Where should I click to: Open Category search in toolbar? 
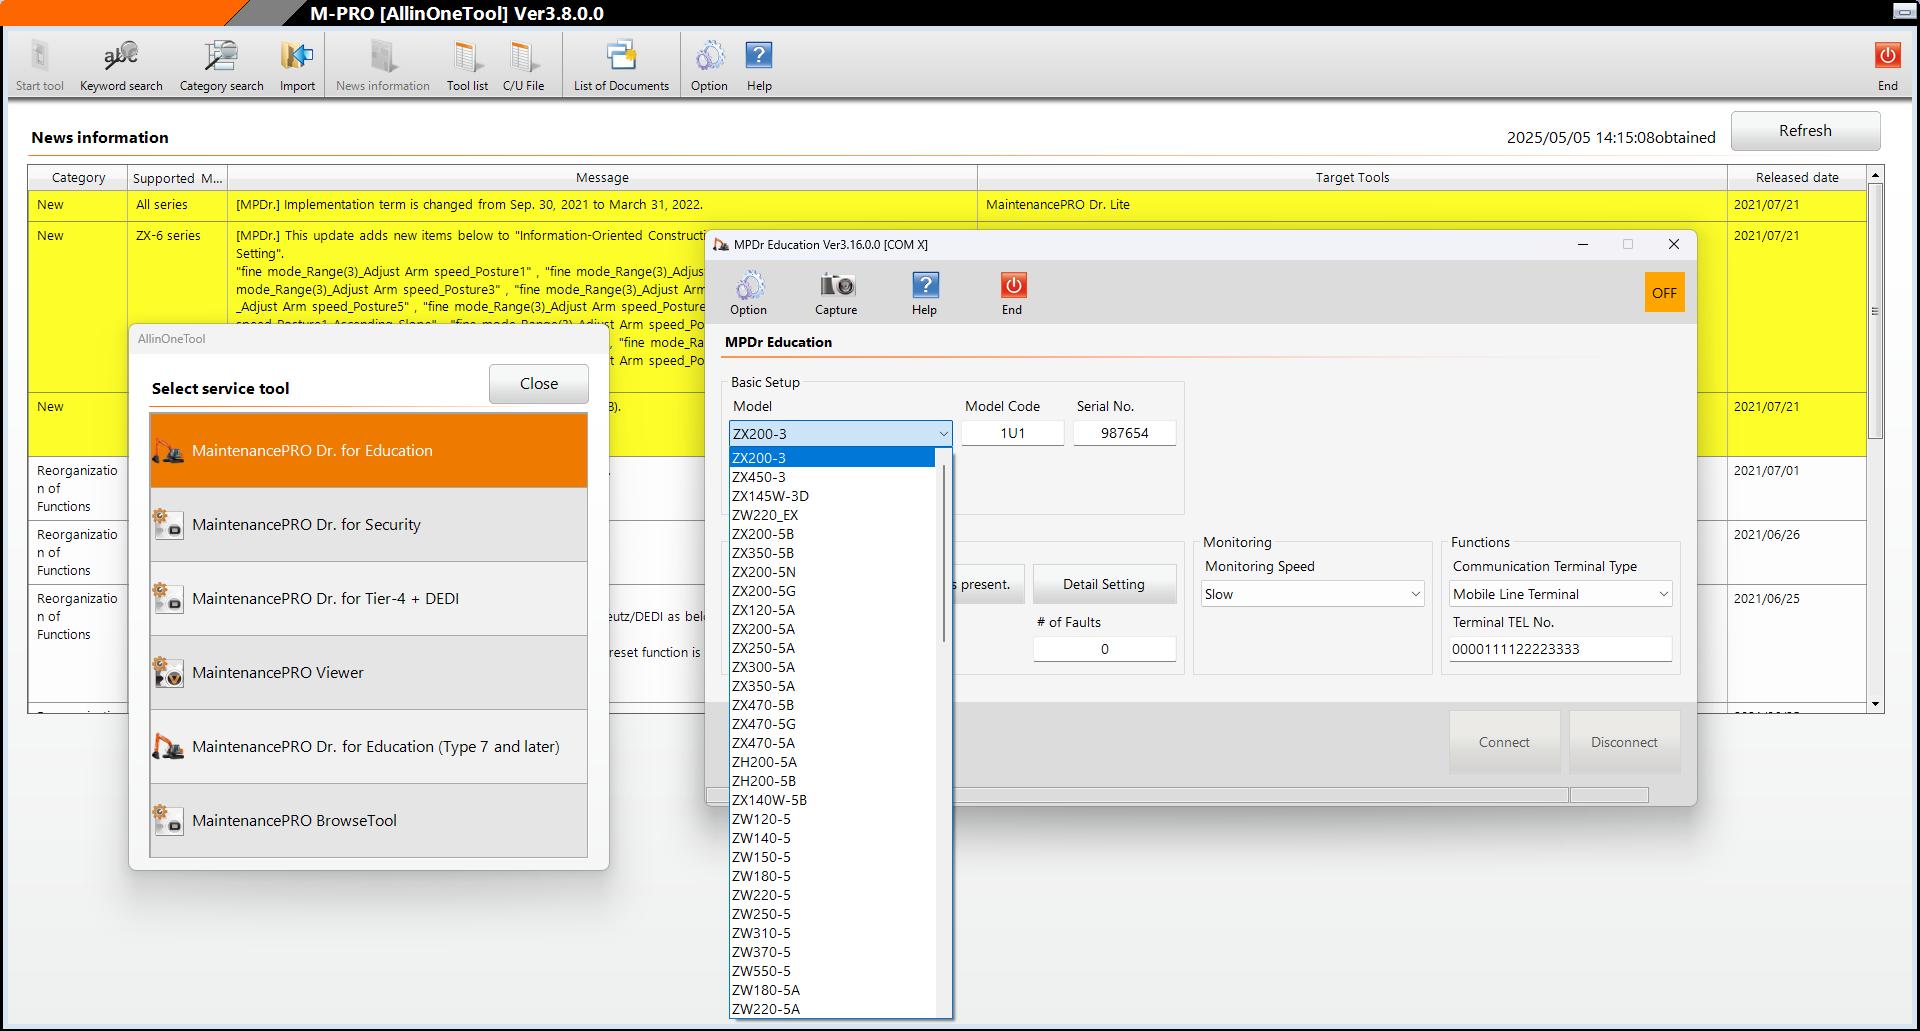tap(221, 66)
